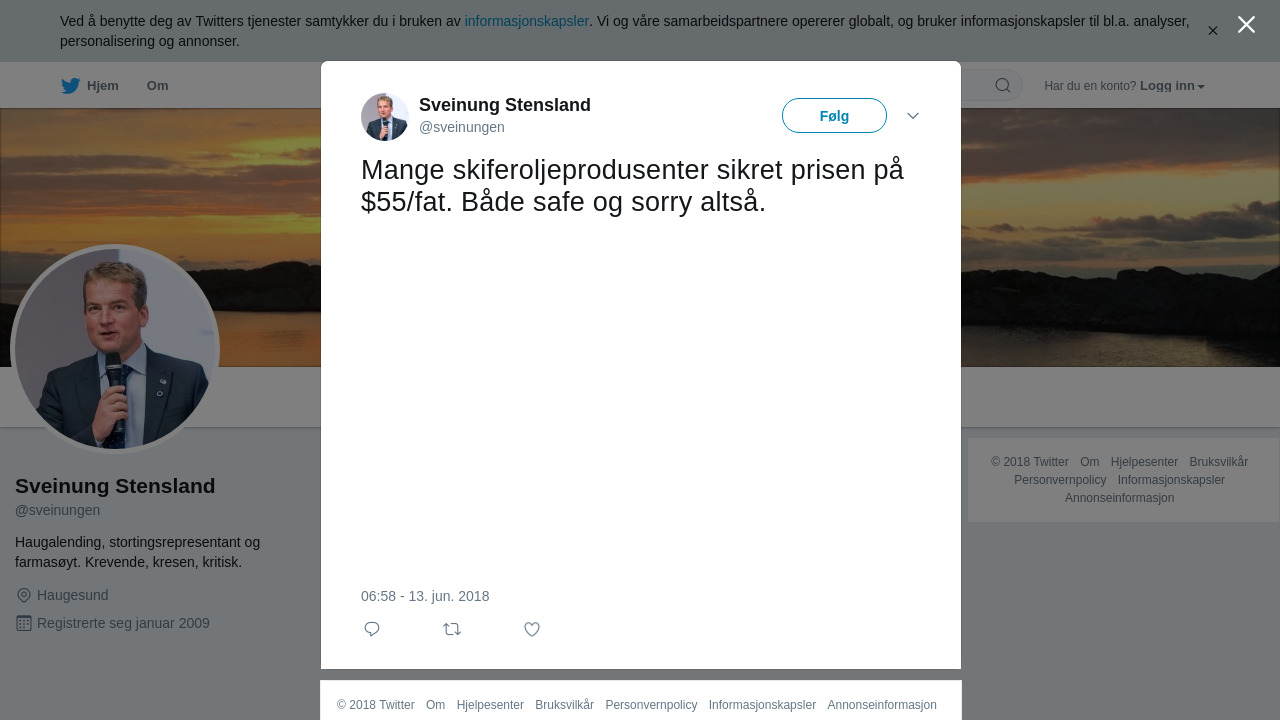Open Hjelpesenter link in the bottom footer
Viewport: 1280px width, 720px height.
[x=490, y=705]
